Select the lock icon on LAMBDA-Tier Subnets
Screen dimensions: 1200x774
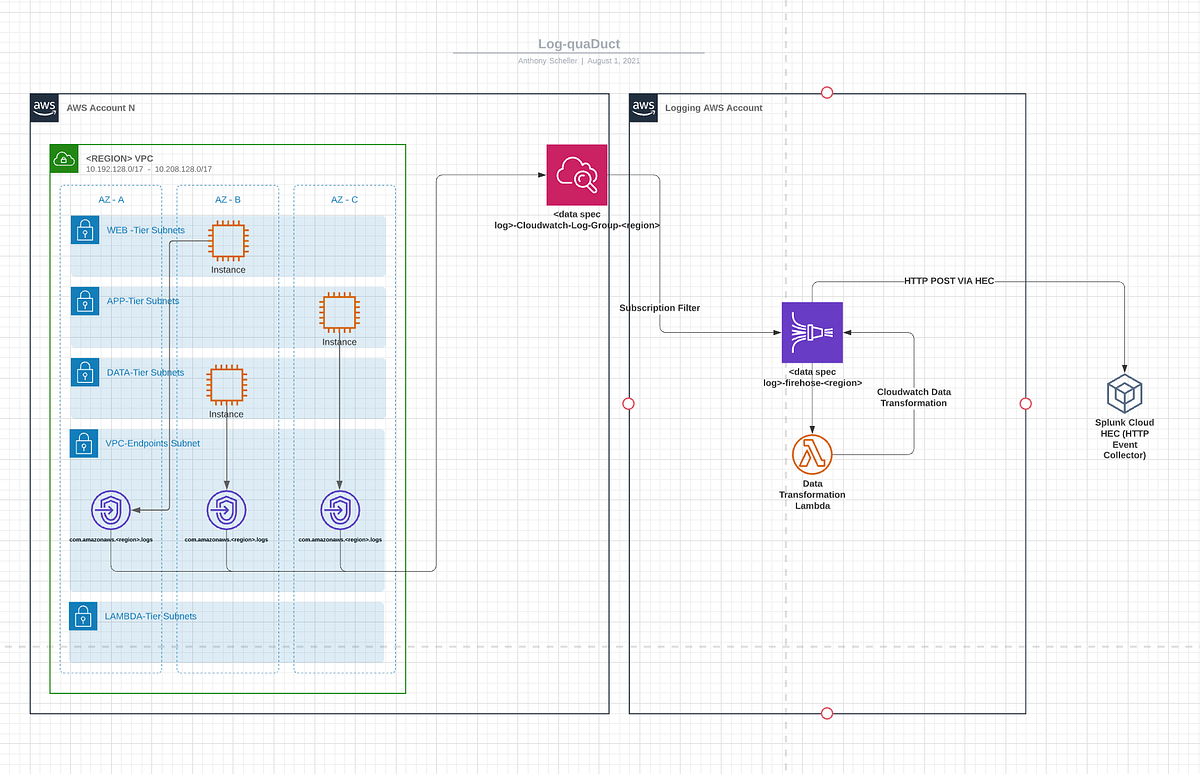coord(83,616)
